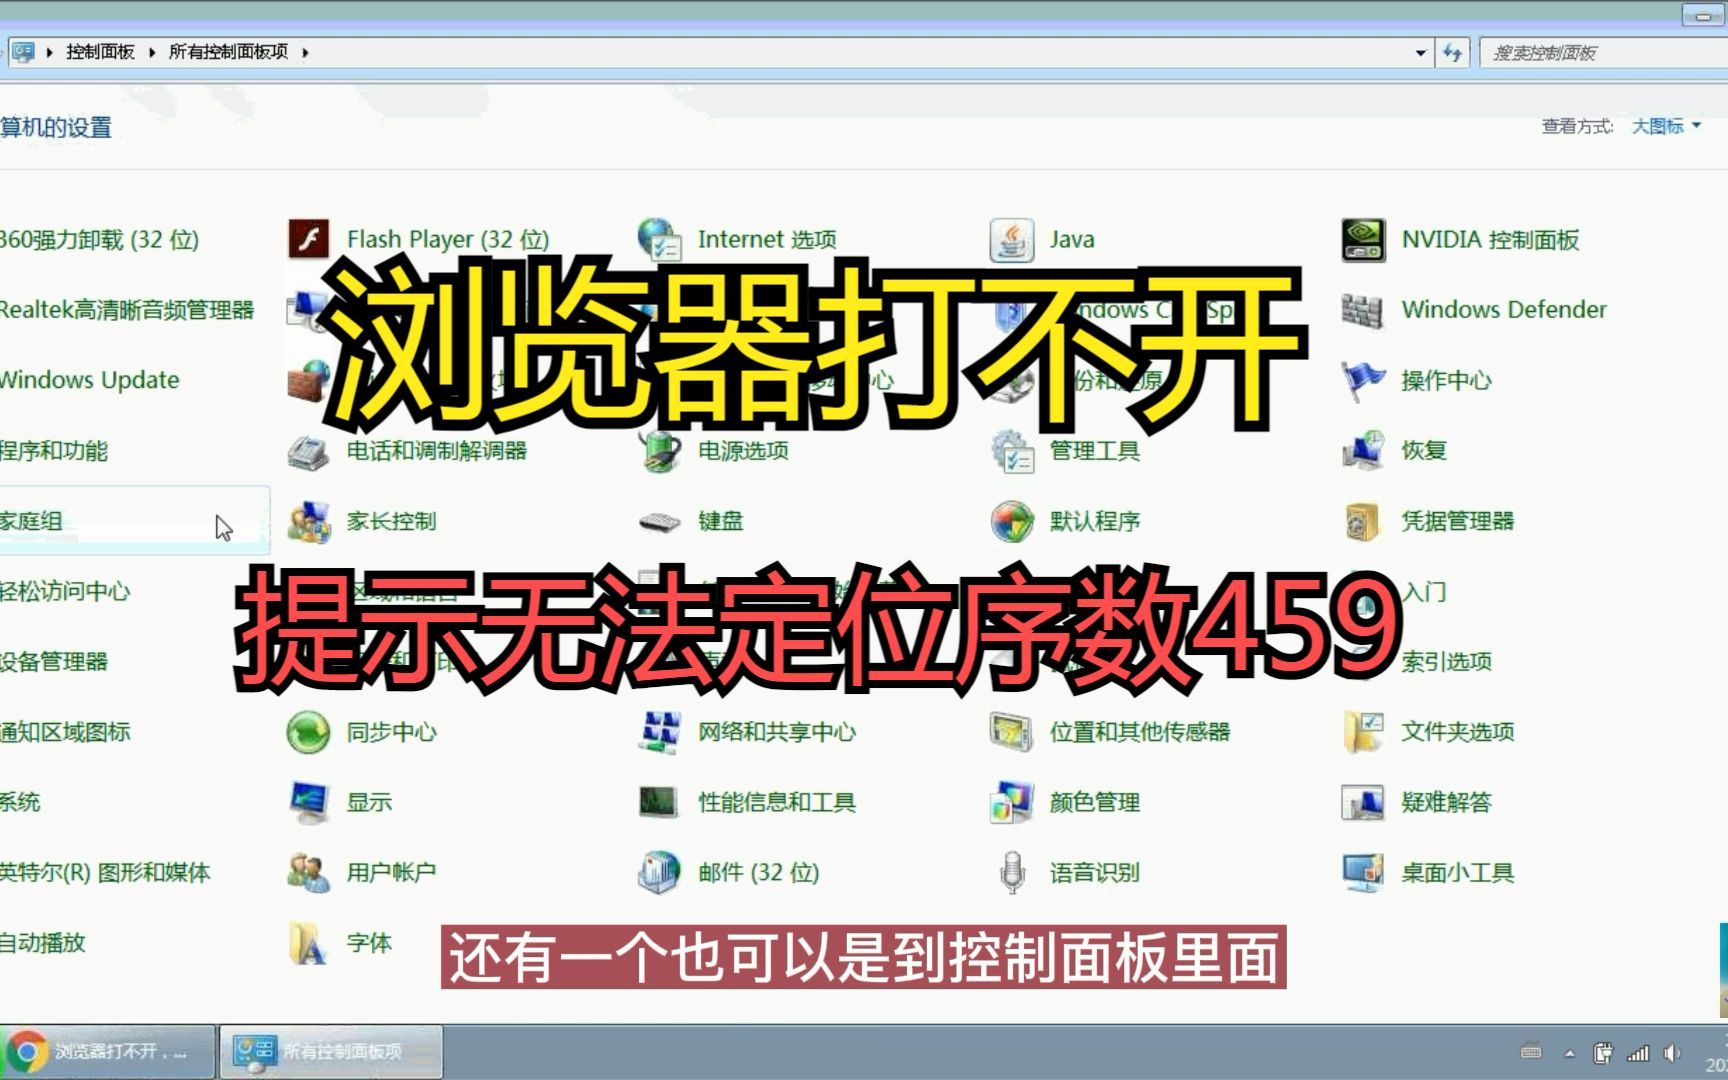Expand the arrow after 所有控制面板项 breadcrumb
This screenshot has width=1728, height=1080.
(305, 52)
